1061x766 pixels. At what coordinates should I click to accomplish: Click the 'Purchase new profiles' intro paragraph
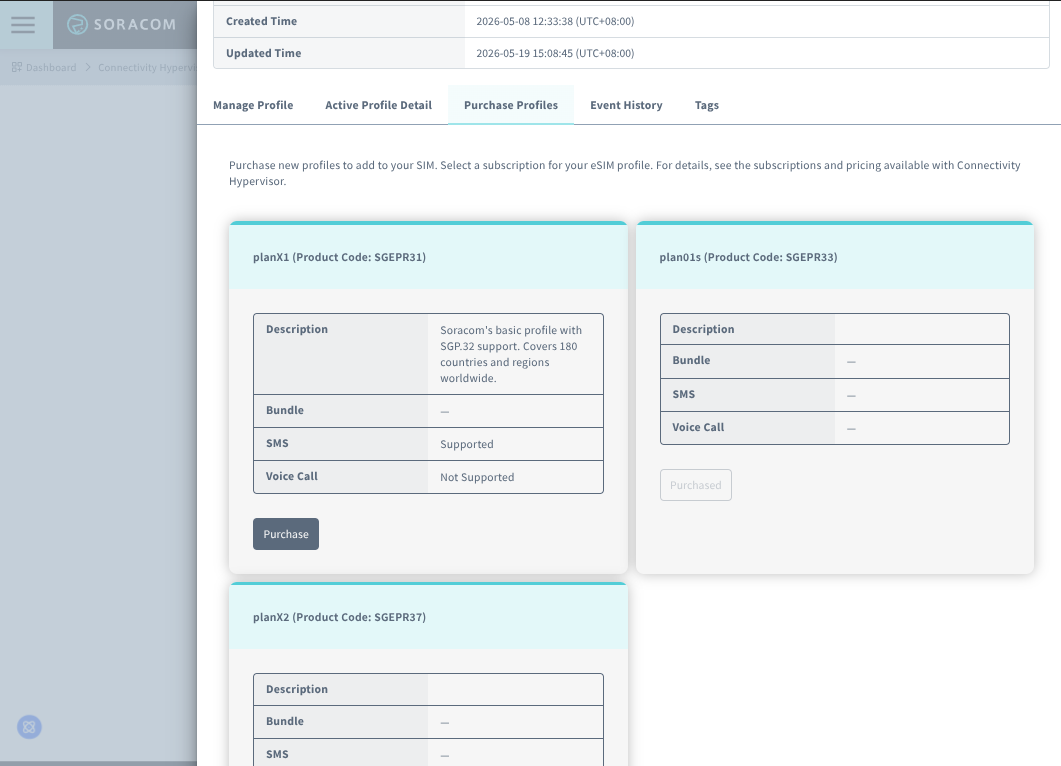(625, 173)
